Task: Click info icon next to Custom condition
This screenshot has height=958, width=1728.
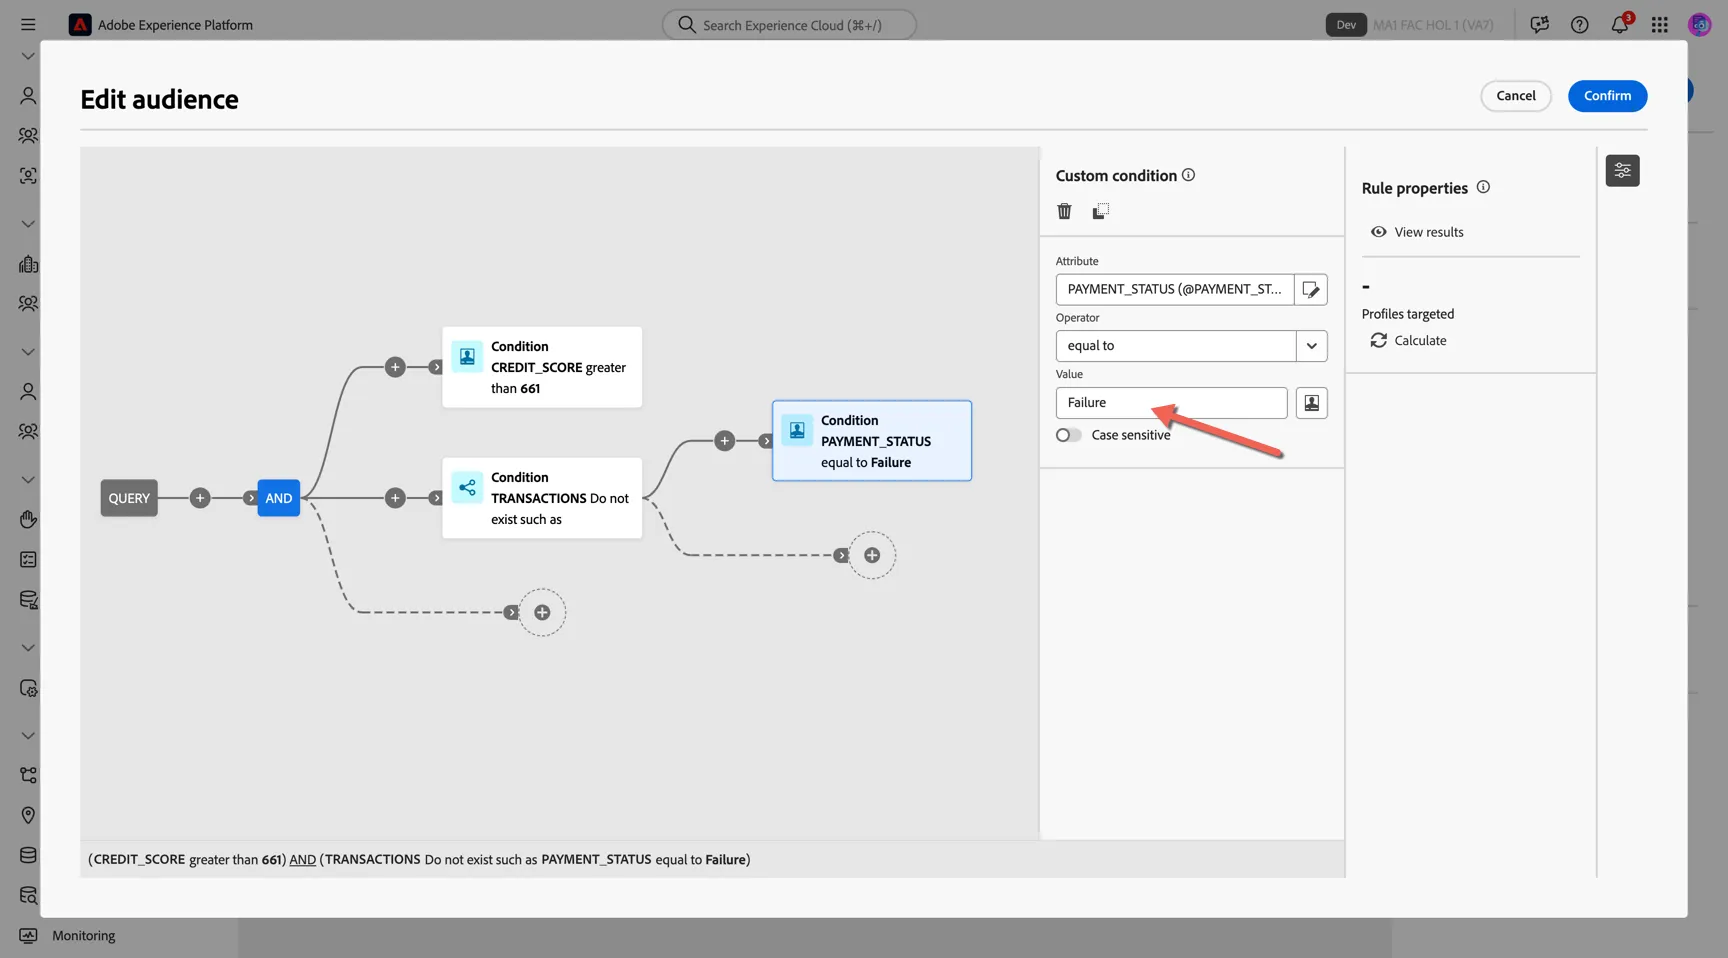Action: click(x=1188, y=175)
